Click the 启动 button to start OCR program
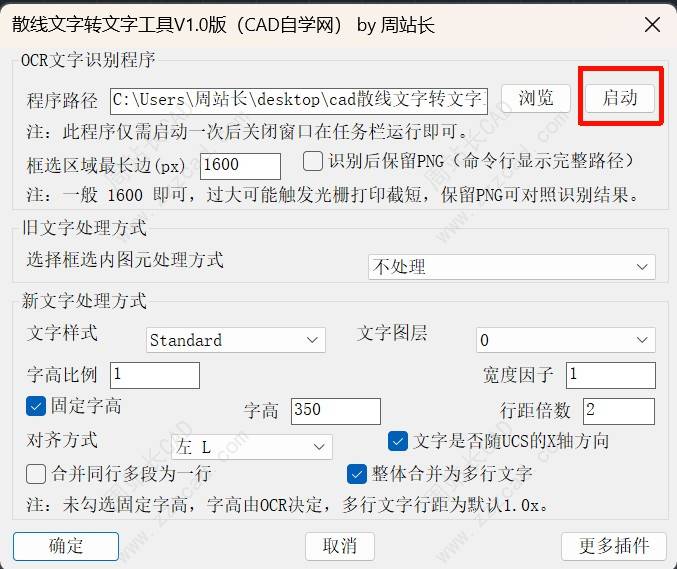The height and width of the screenshot is (569, 677). tap(620, 98)
